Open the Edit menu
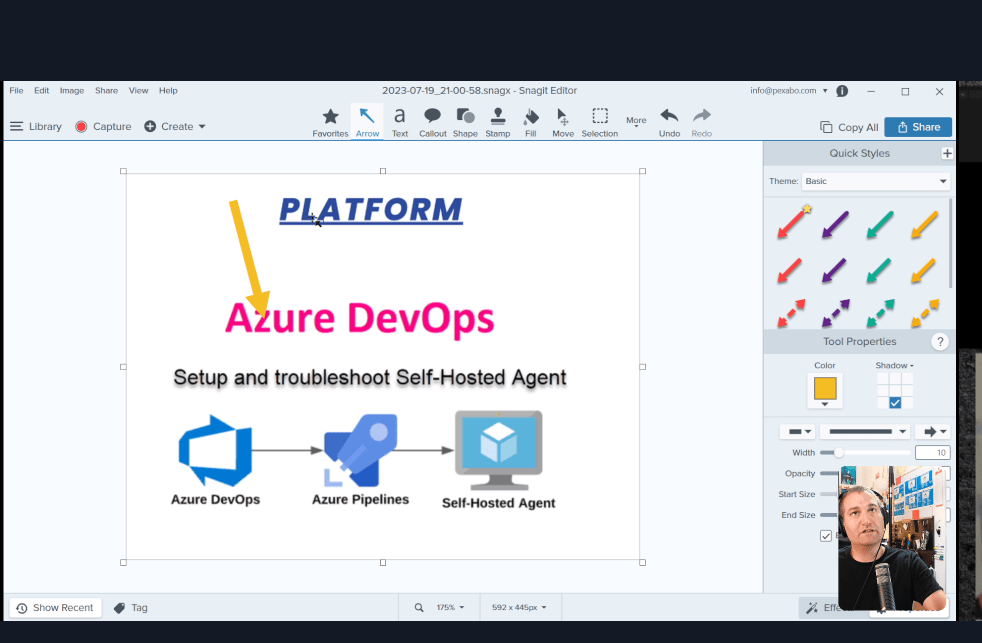This screenshot has width=982, height=643. click(41, 91)
